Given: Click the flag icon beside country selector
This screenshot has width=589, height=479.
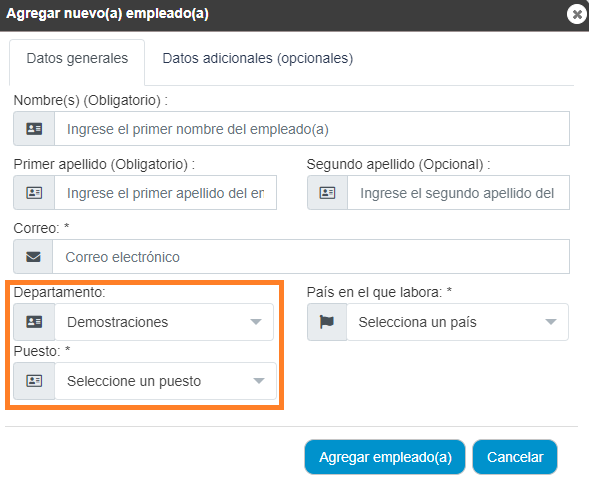Looking at the screenshot, I should point(327,322).
